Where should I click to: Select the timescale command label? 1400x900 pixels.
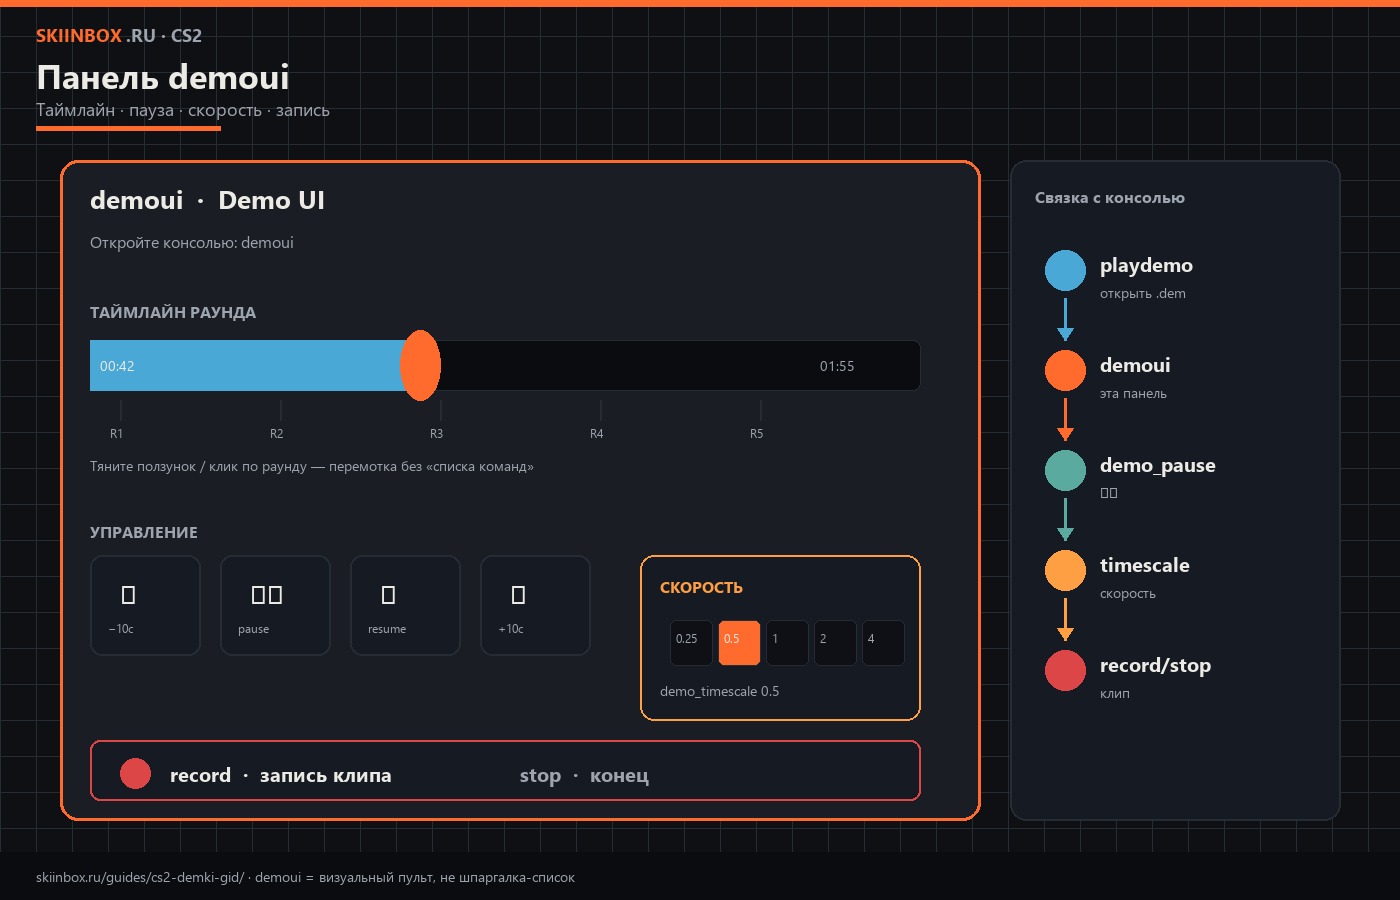1145,565
